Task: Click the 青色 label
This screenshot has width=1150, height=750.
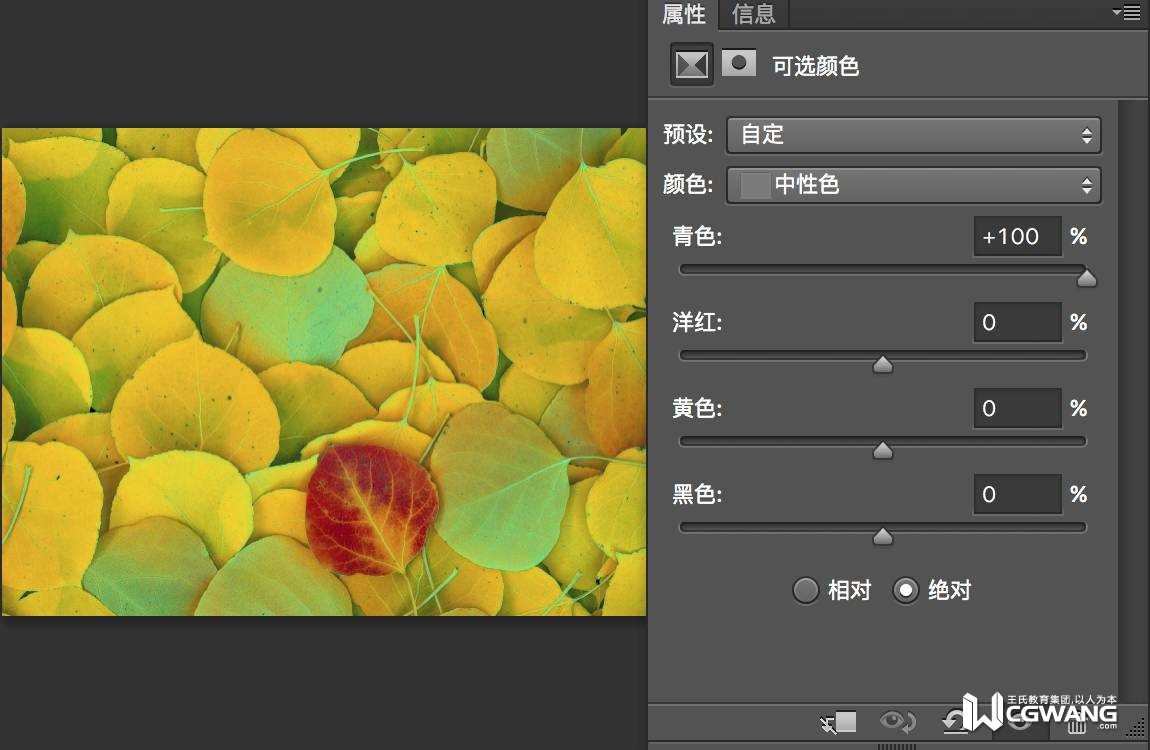Action: 697,236
